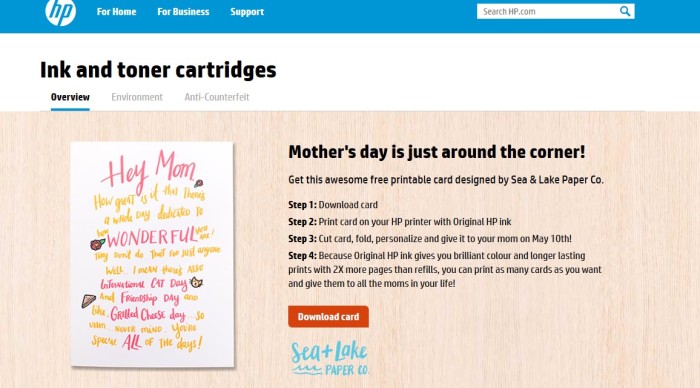700x388 pixels.
Task: Switch to the Overview tab
Action: click(x=70, y=97)
